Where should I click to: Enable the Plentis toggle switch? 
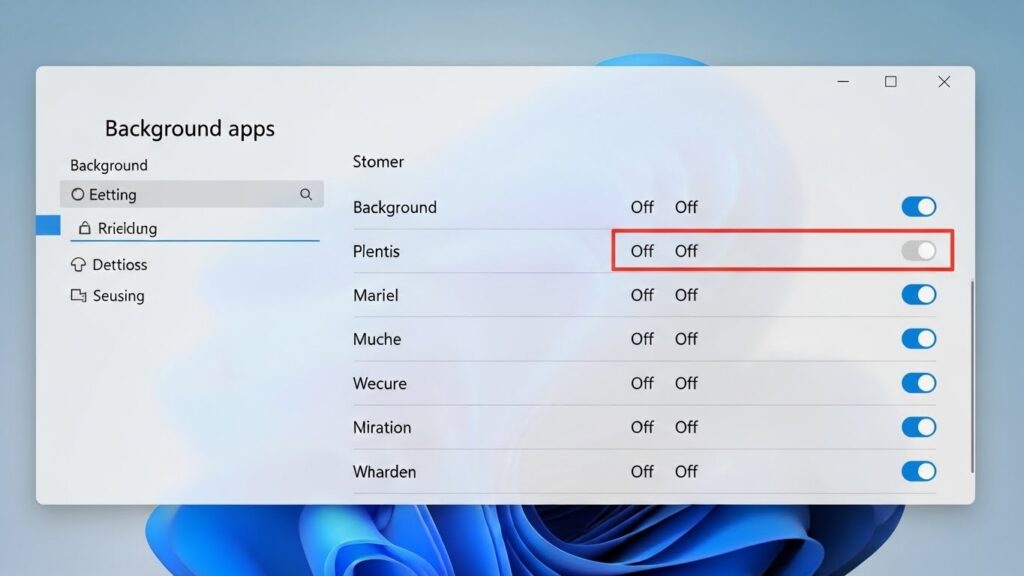point(919,251)
